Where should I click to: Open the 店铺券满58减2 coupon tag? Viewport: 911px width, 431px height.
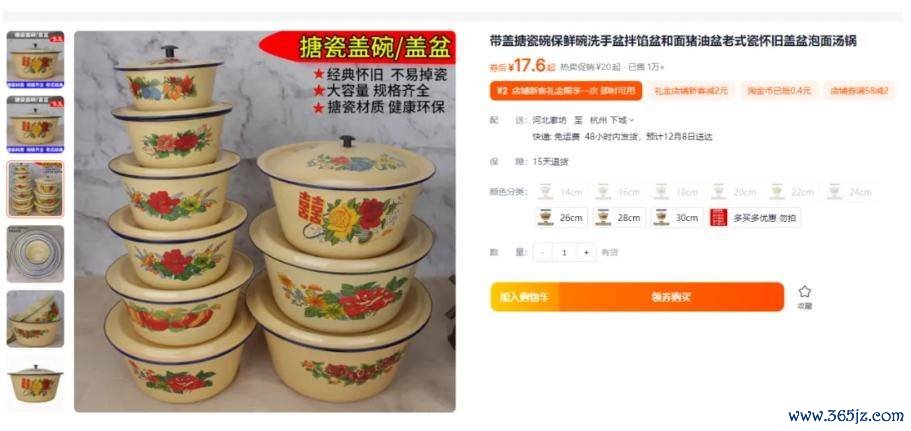point(859,91)
